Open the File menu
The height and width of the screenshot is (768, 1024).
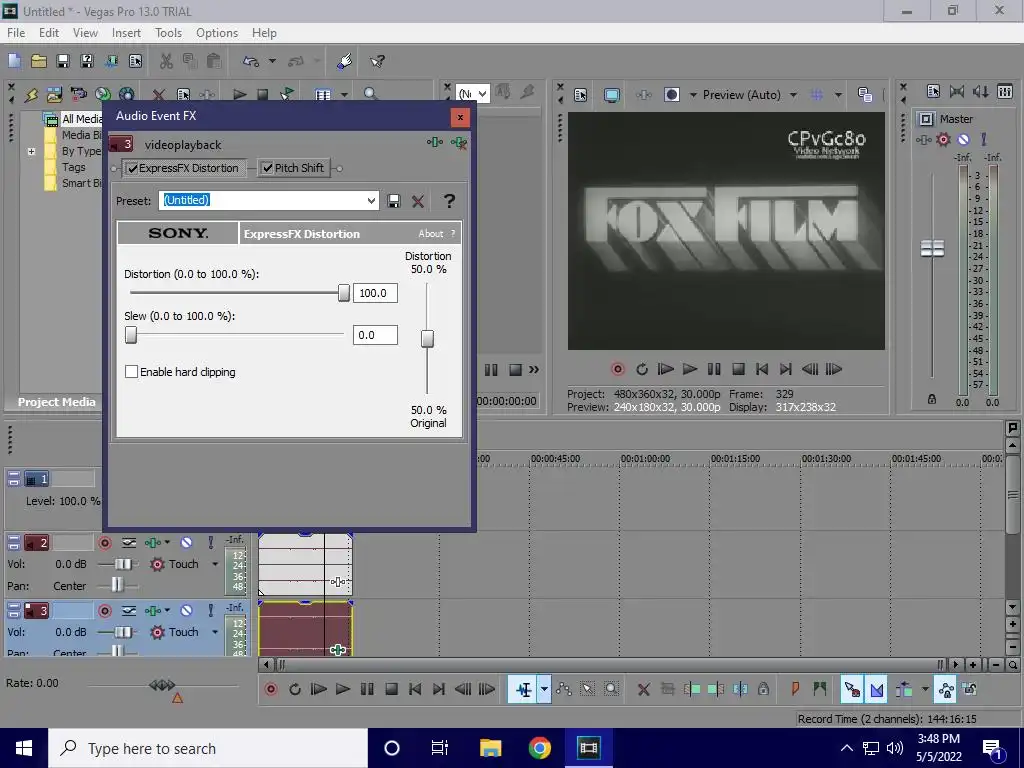coord(16,33)
